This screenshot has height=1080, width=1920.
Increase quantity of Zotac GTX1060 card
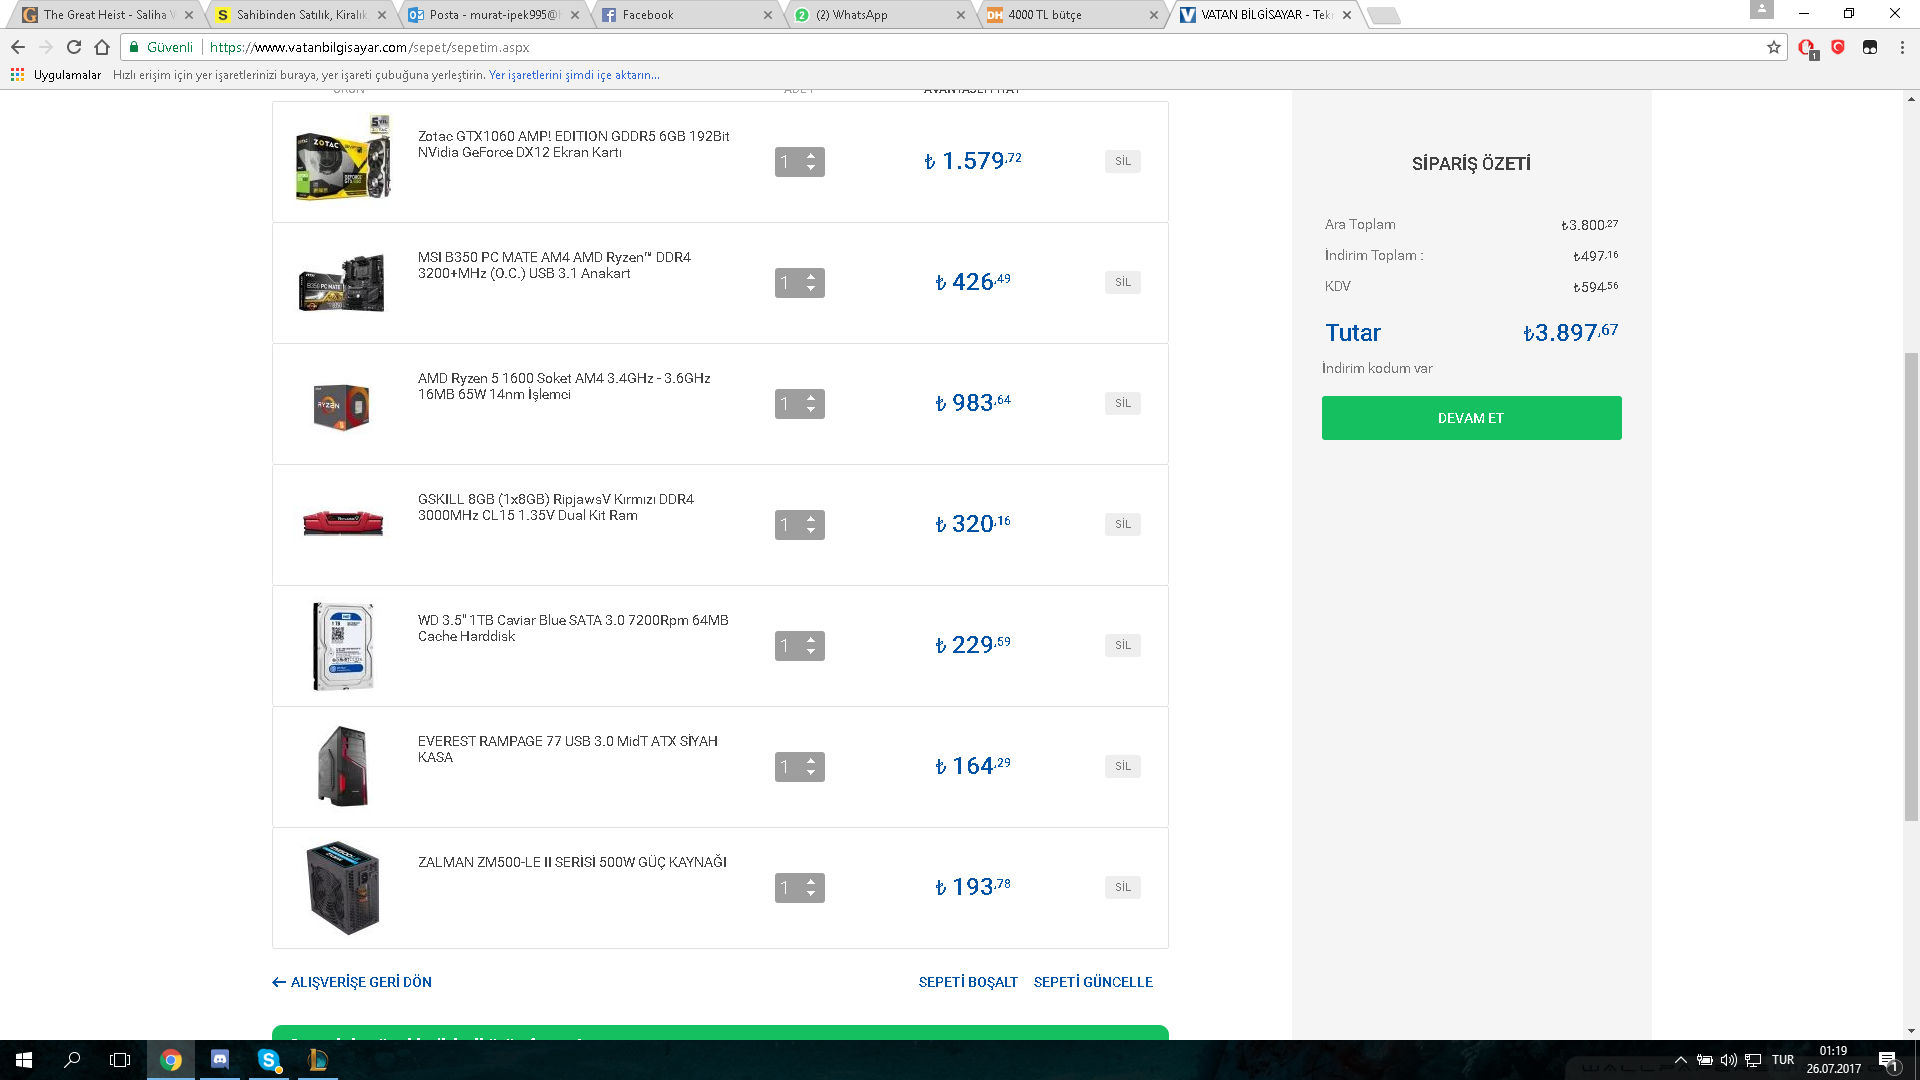tap(811, 155)
